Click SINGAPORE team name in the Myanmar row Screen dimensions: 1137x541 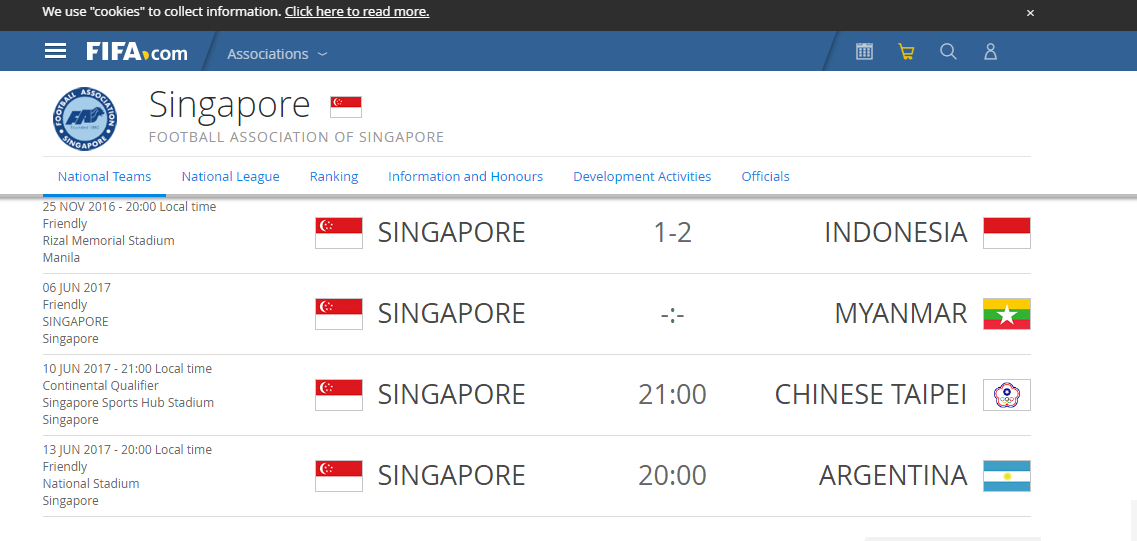click(x=451, y=314)
